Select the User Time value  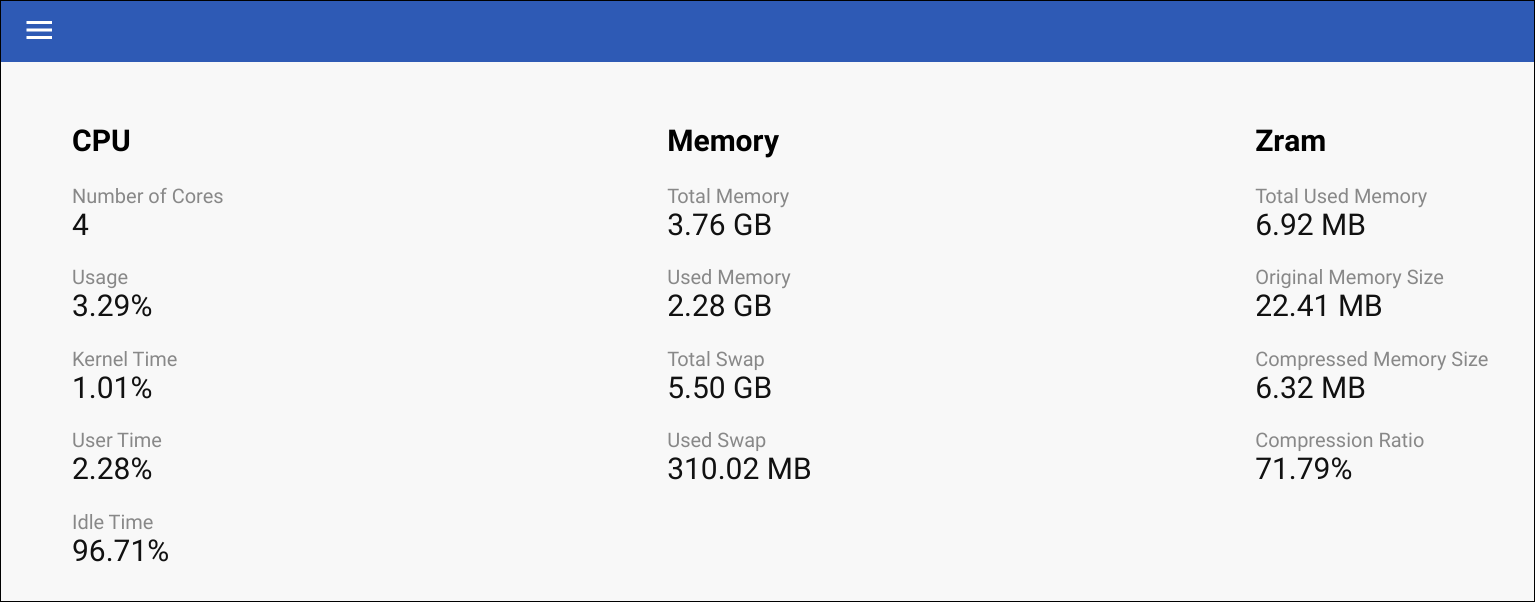111,469
